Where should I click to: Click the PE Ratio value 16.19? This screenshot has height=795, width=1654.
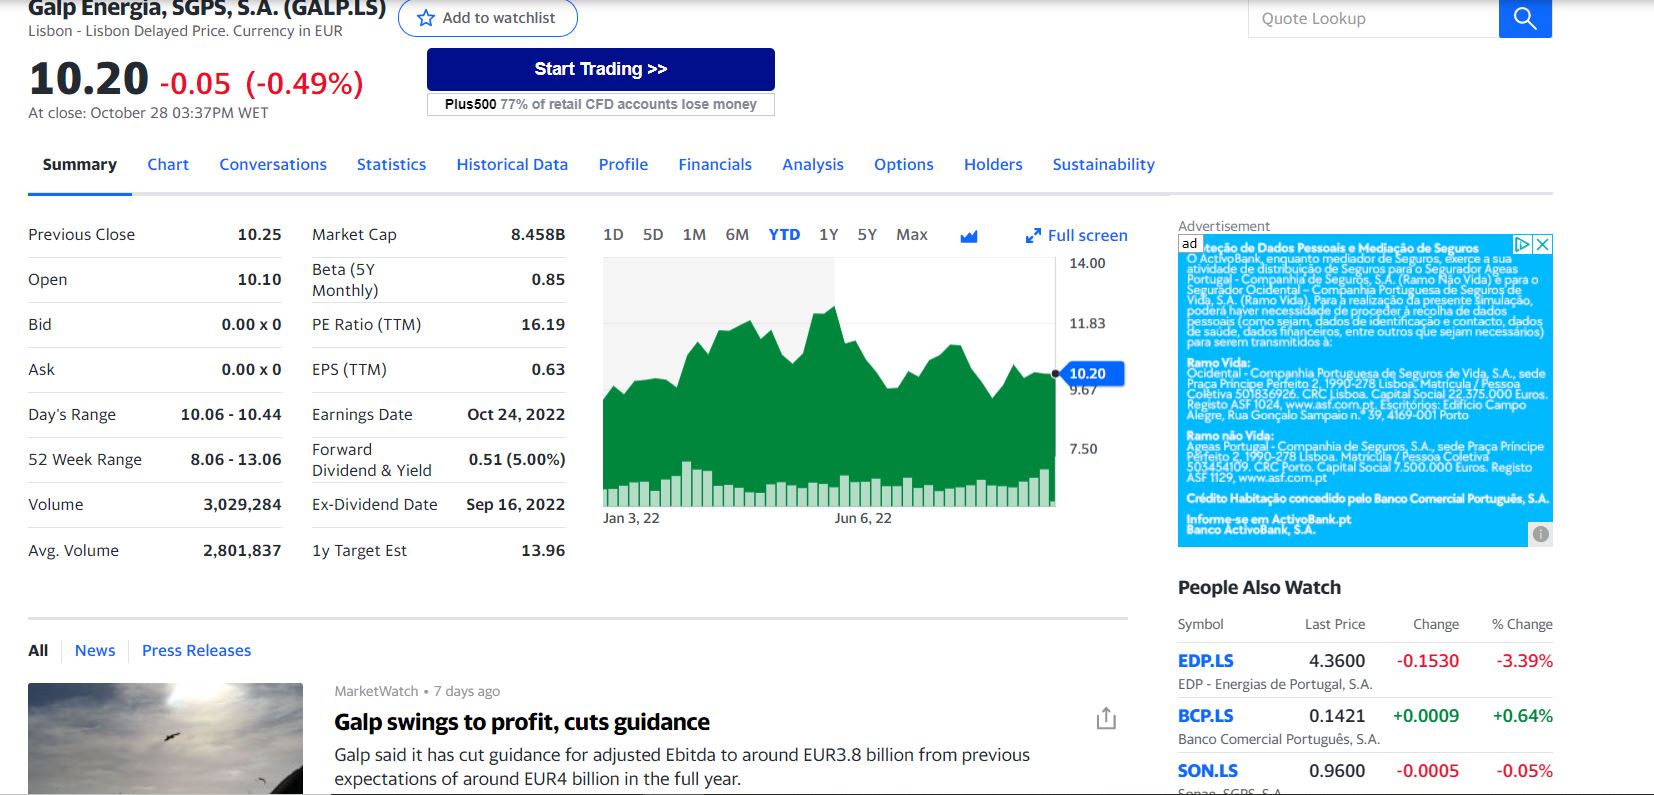(x=543, y=325)
